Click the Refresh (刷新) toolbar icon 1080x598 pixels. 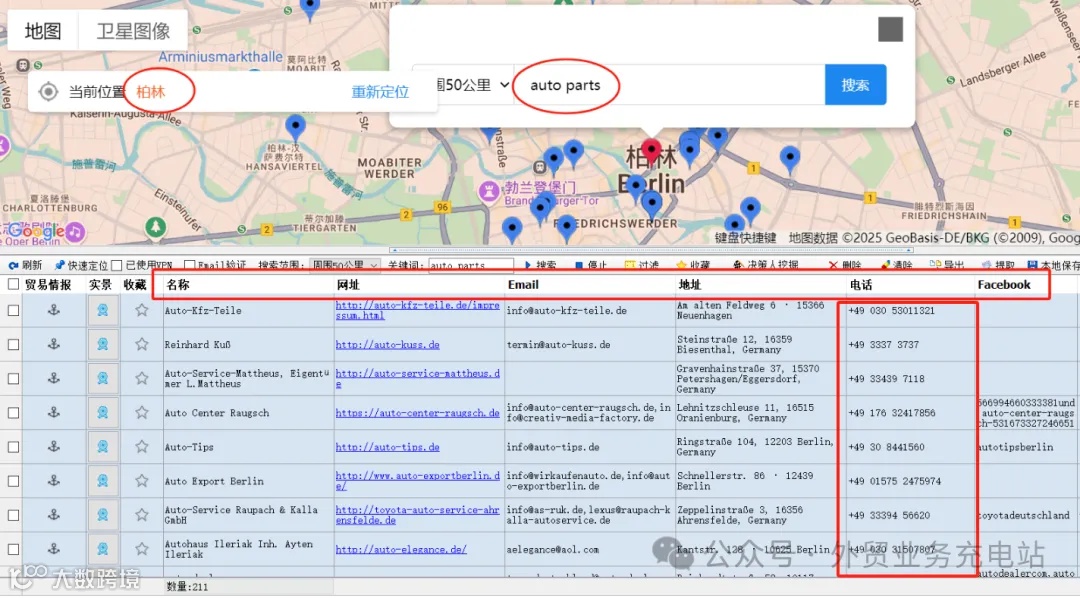[13, 265]
